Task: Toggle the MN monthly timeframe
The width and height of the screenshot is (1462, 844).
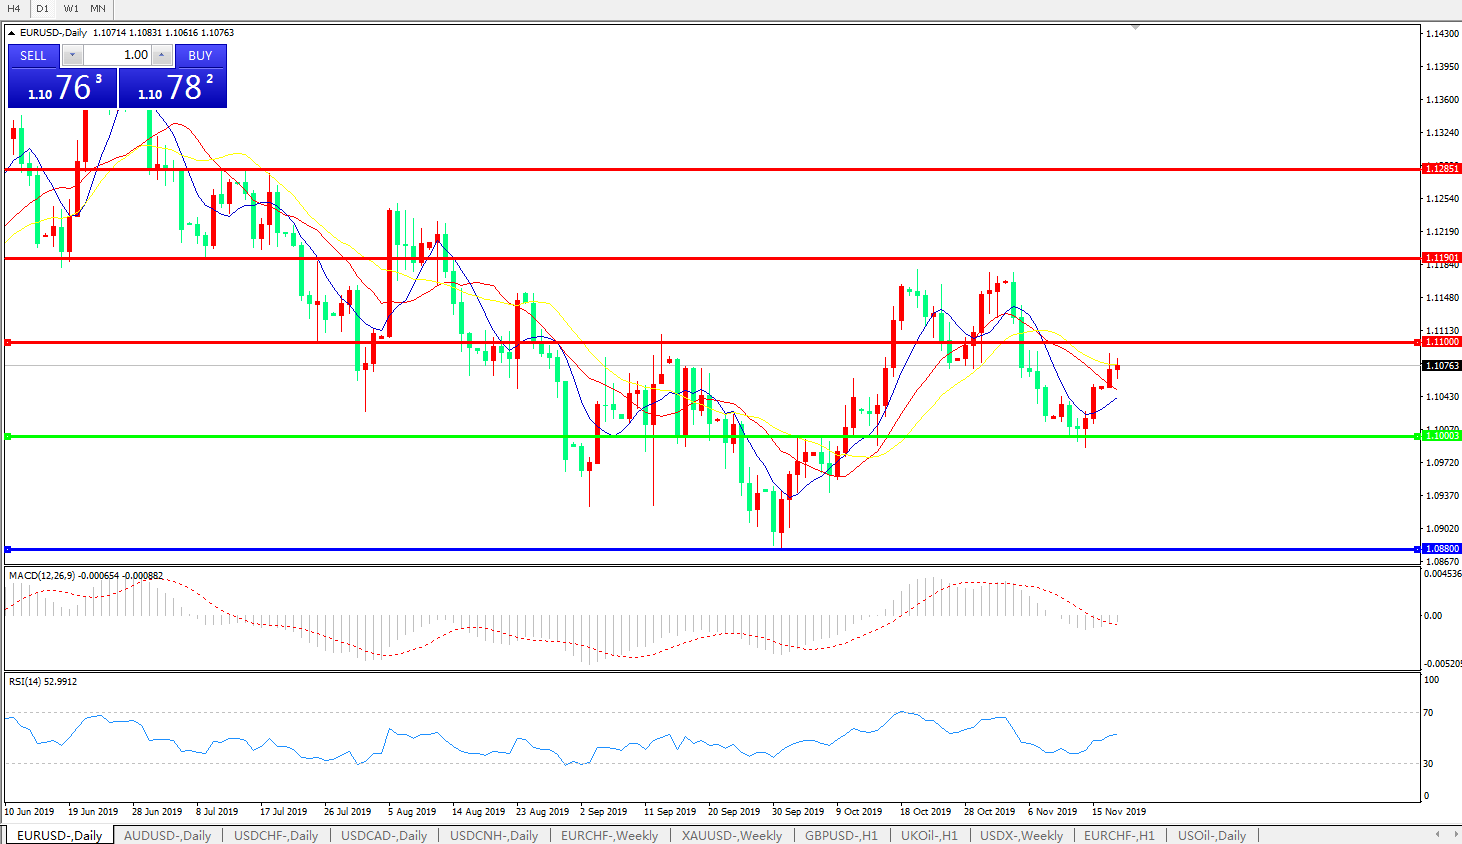Action: tap(98, 8)
